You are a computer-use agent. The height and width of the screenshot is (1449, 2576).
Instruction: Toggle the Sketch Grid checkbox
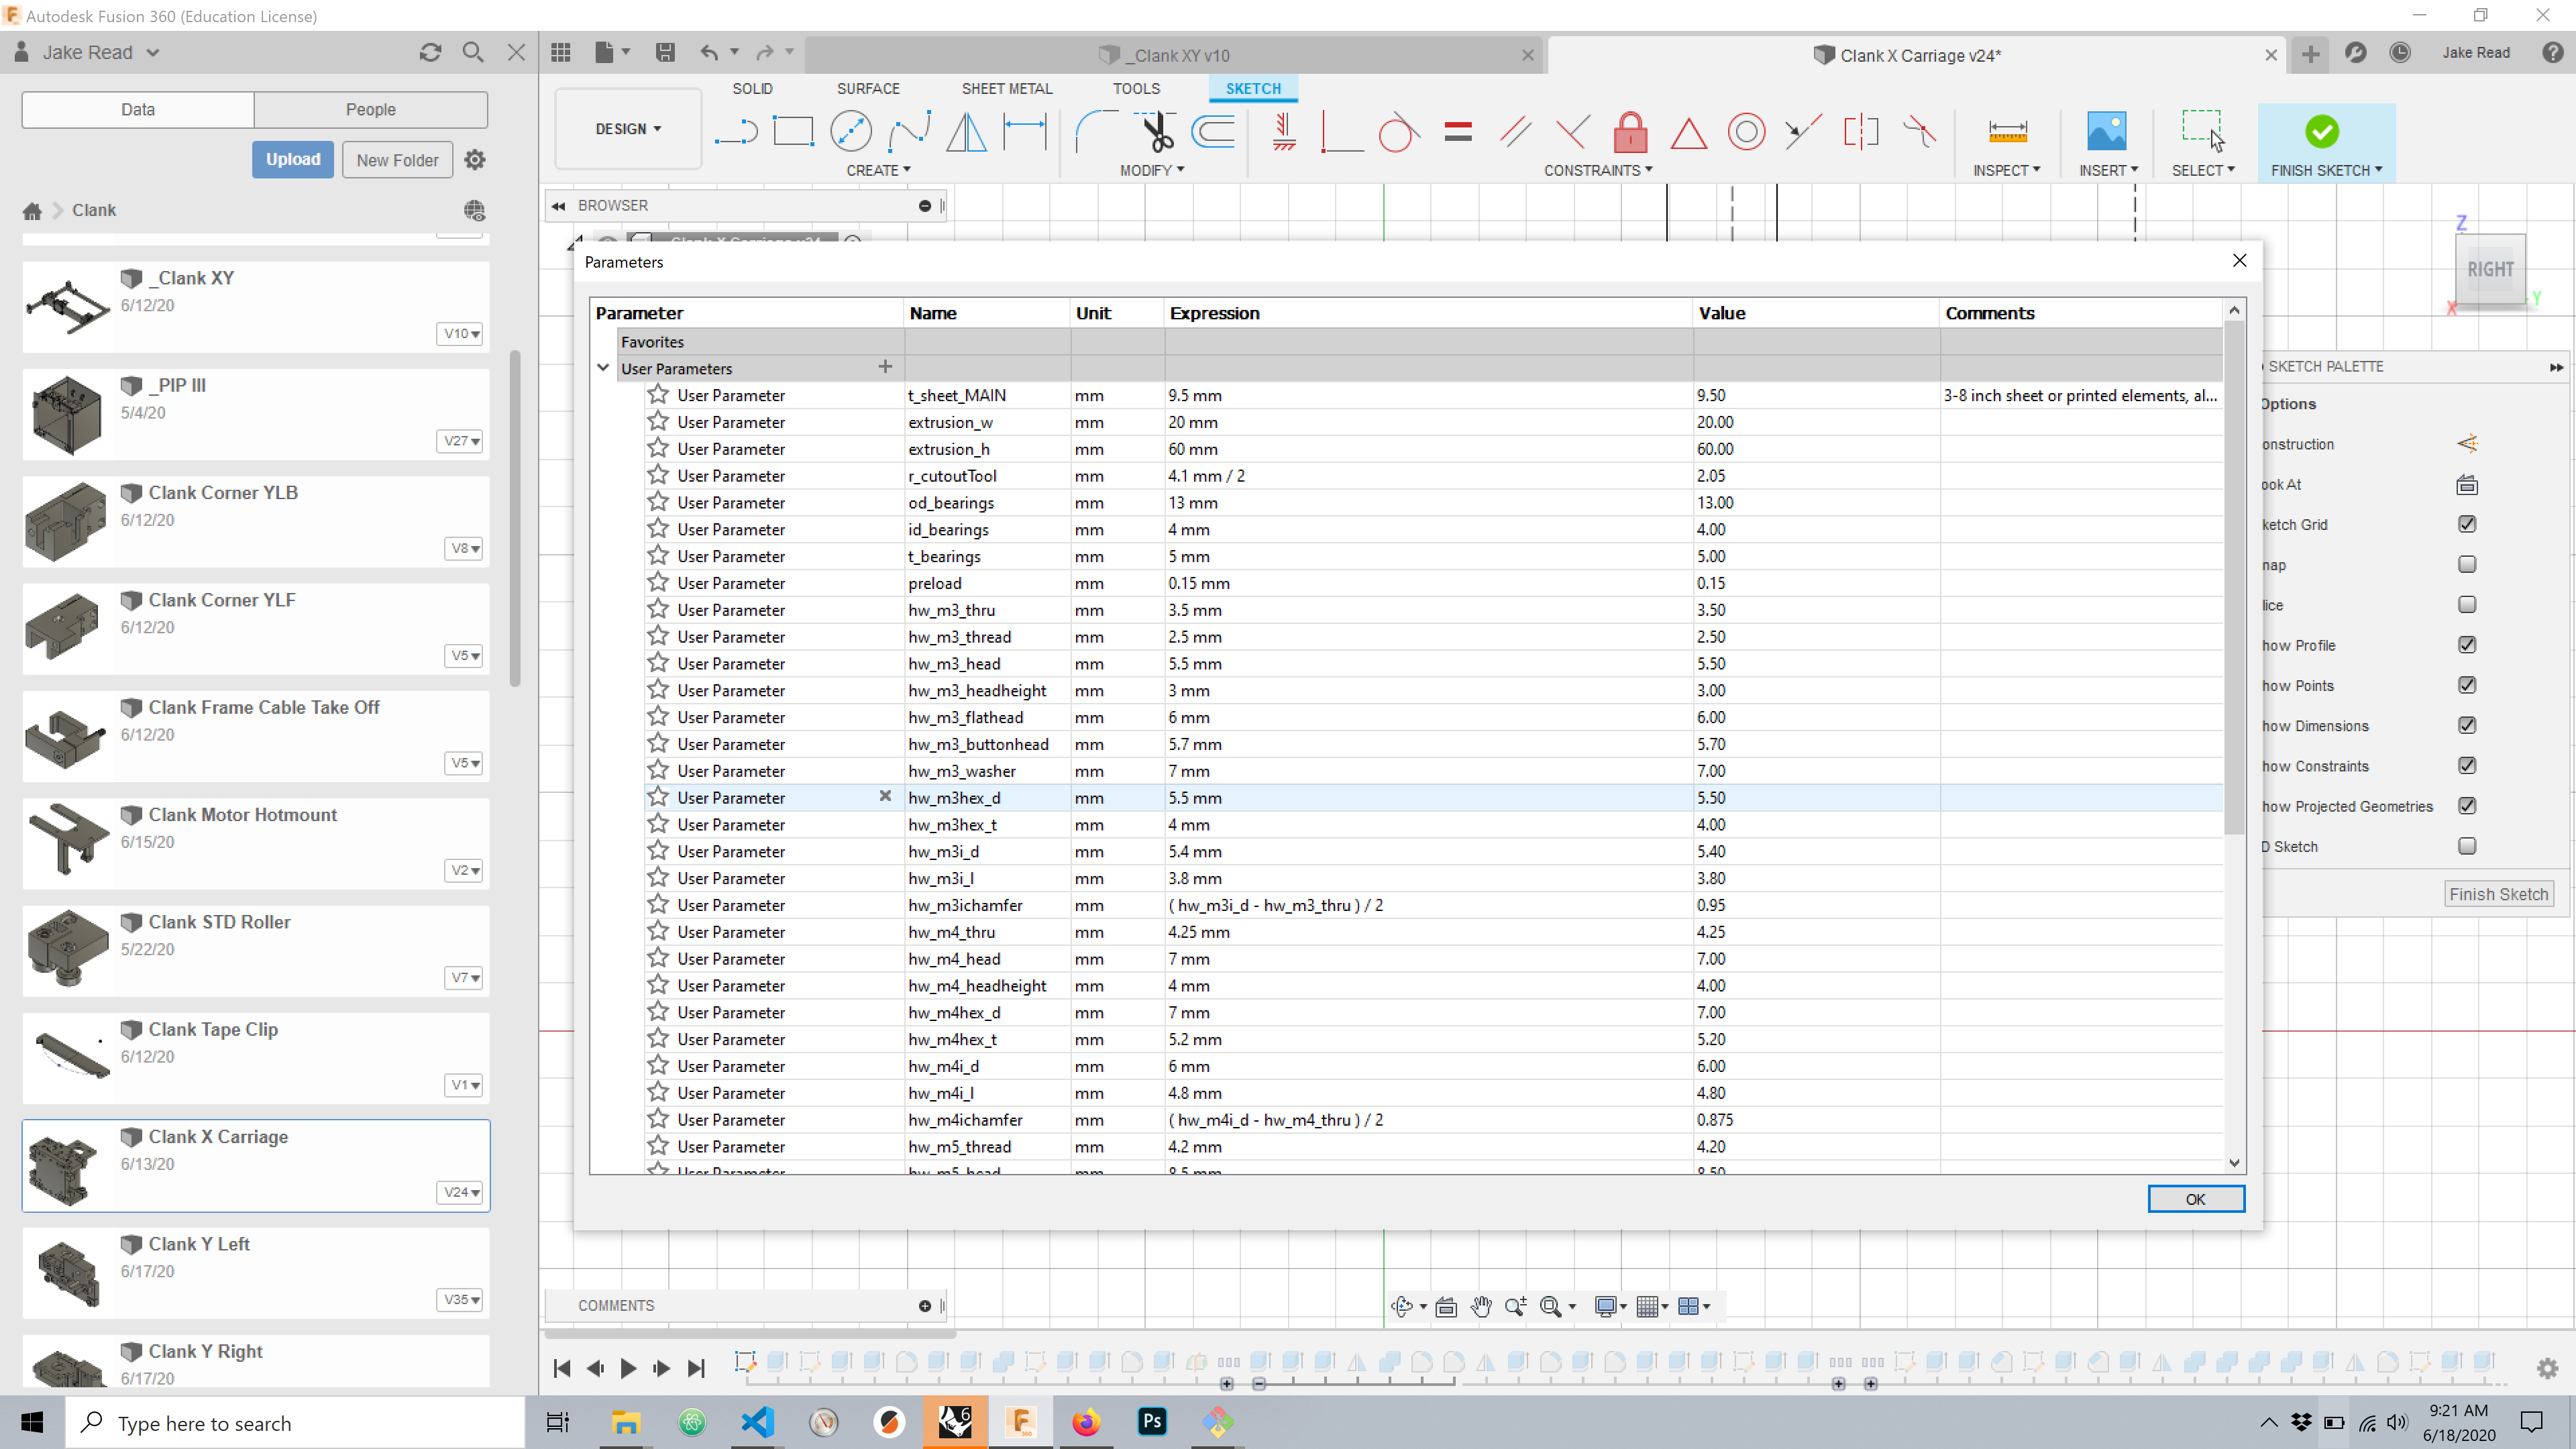pos(2467,524)
